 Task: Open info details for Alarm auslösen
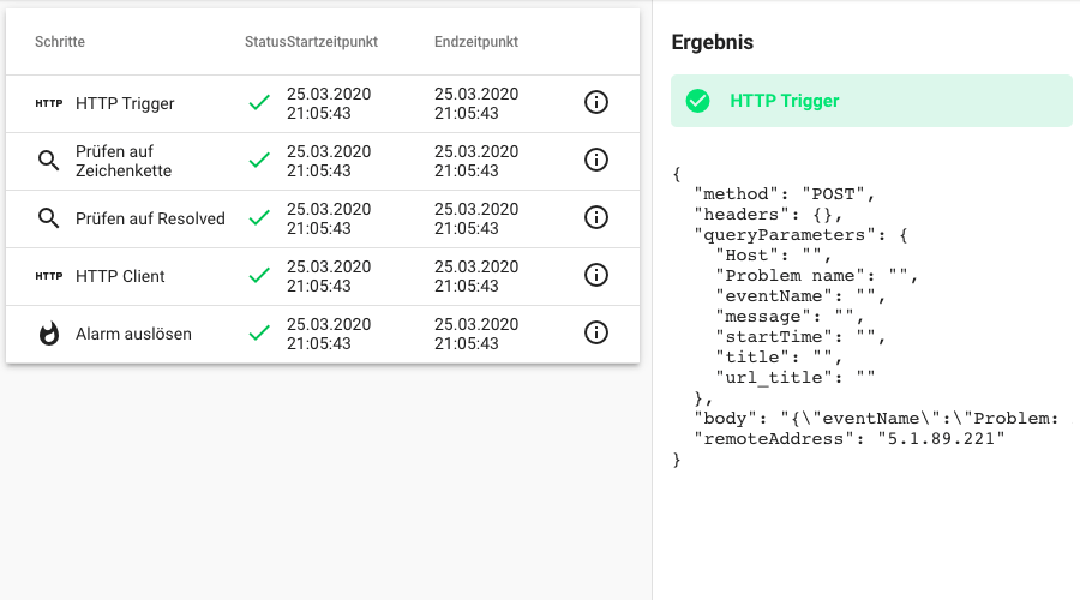pyautogui.click(x=596, y=332)
